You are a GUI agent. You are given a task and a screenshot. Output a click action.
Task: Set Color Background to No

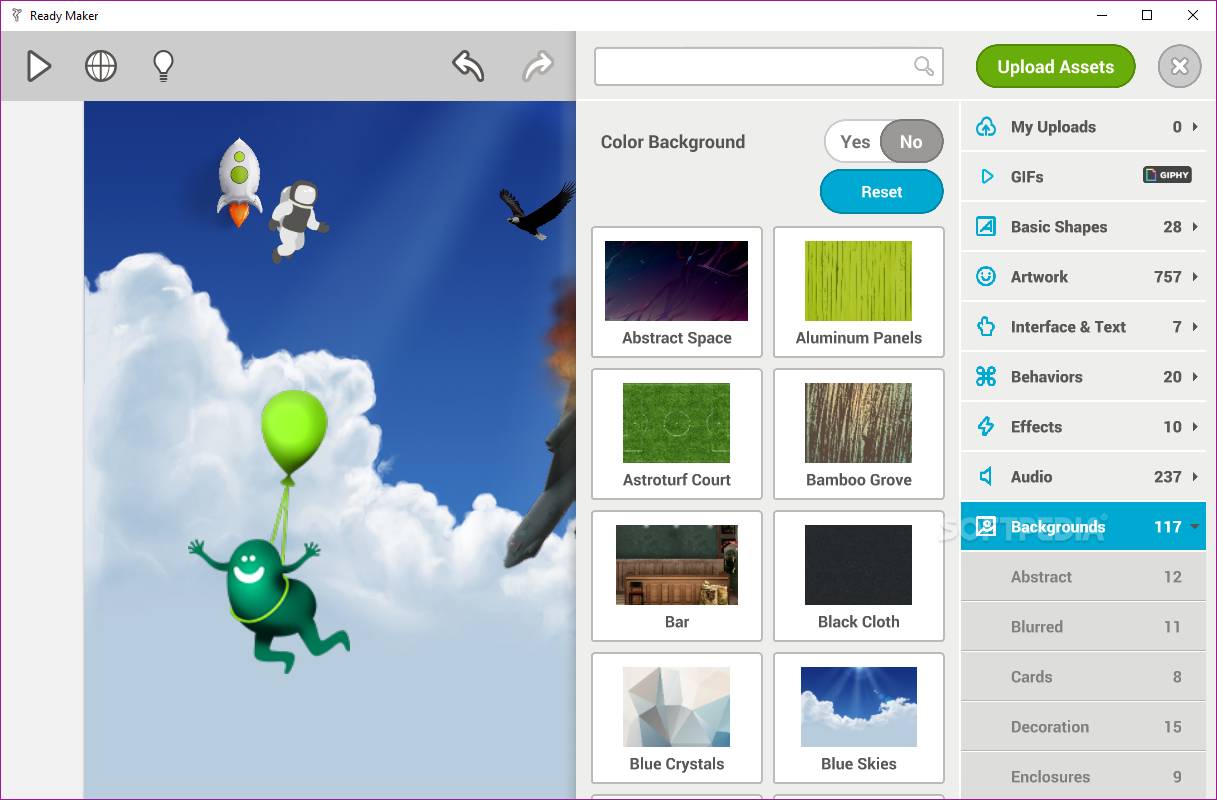pos(911,142)
